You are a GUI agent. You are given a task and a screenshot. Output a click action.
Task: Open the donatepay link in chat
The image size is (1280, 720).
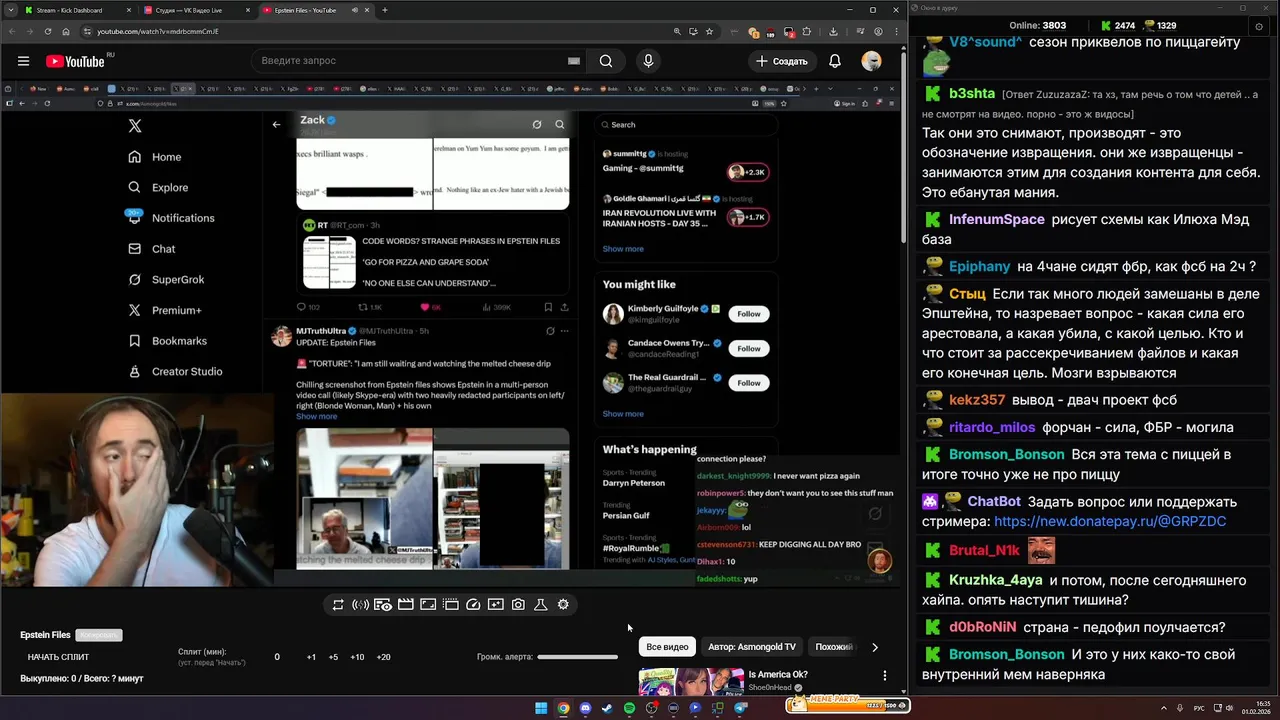pos(1110,521)
